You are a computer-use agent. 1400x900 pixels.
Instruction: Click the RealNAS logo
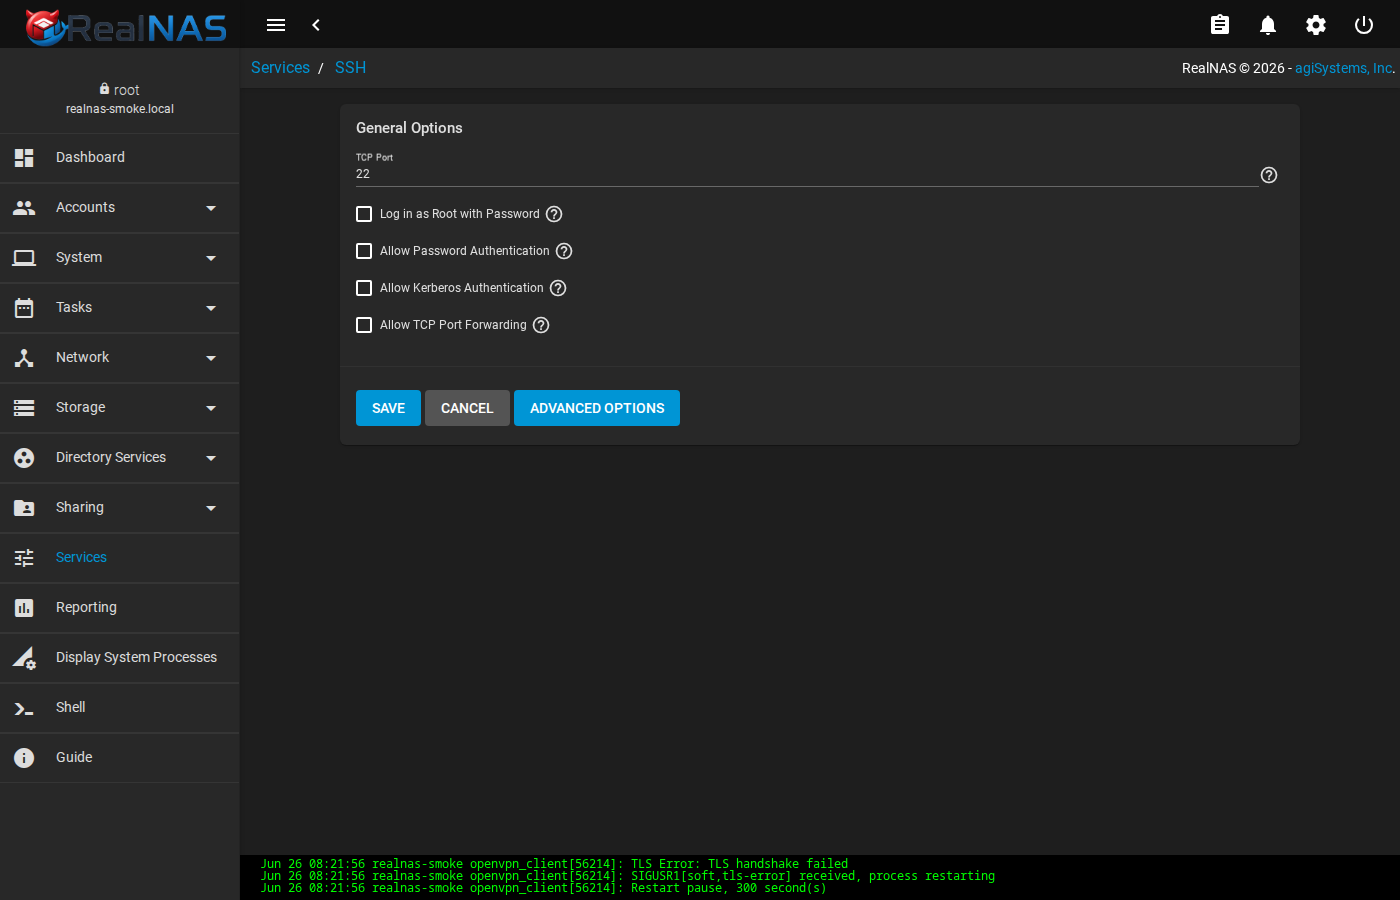pyautogui.click(x=126, y=26)
